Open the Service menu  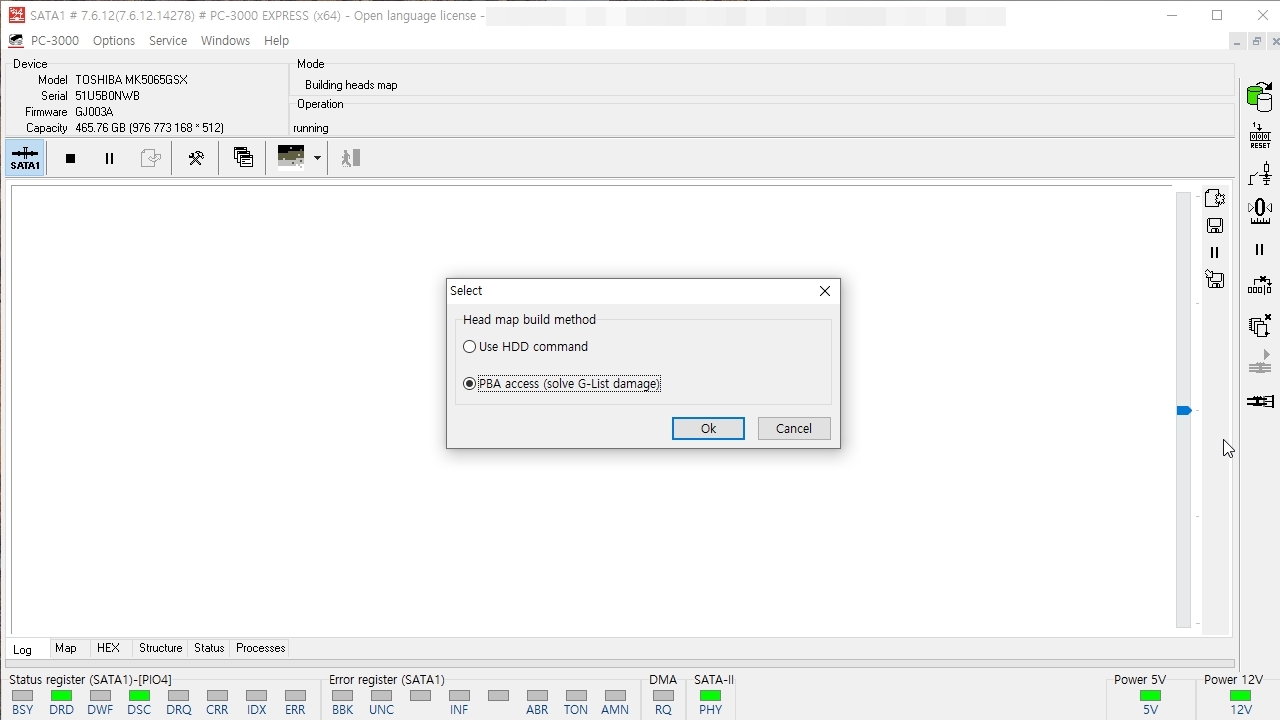pos(168,41)
